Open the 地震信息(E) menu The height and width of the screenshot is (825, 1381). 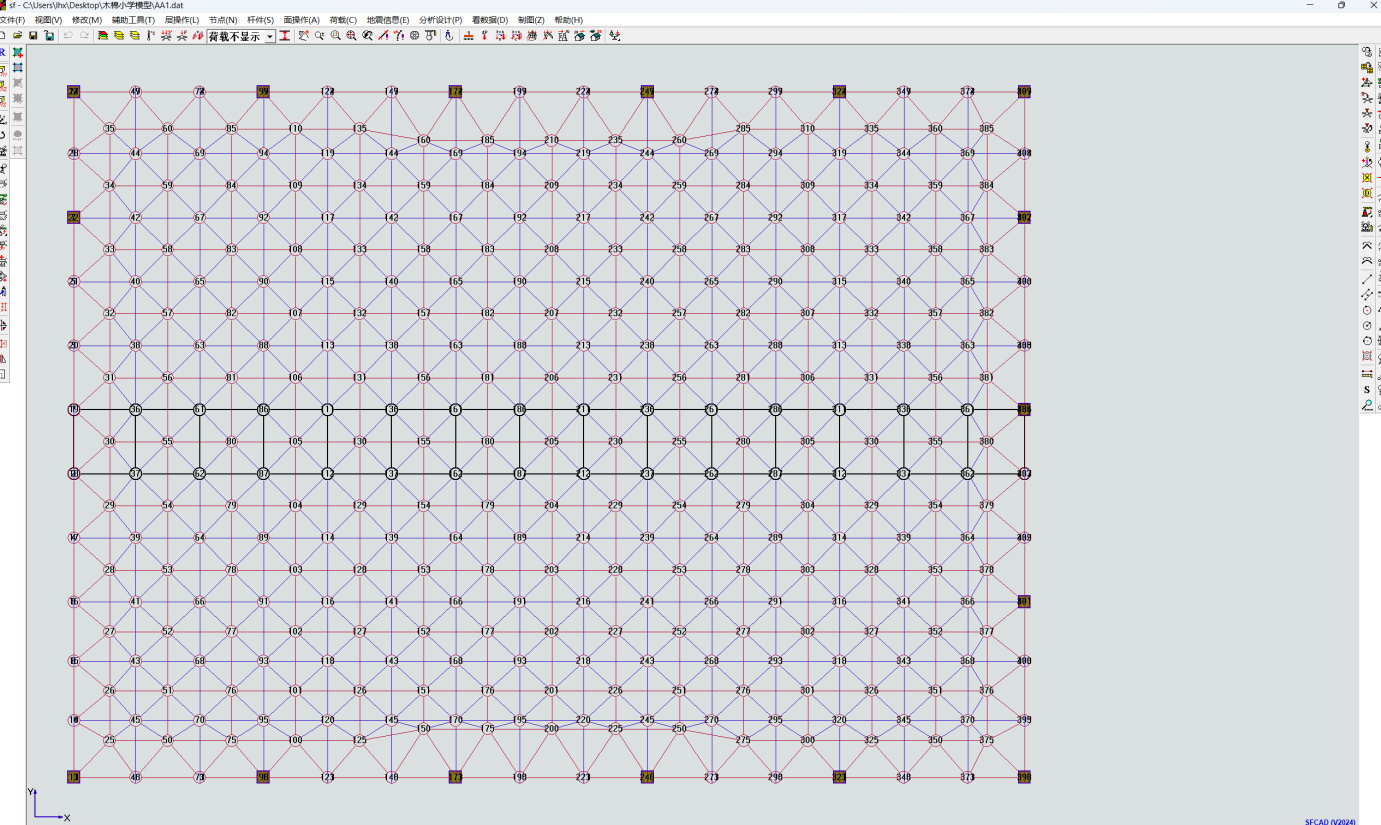388,20
